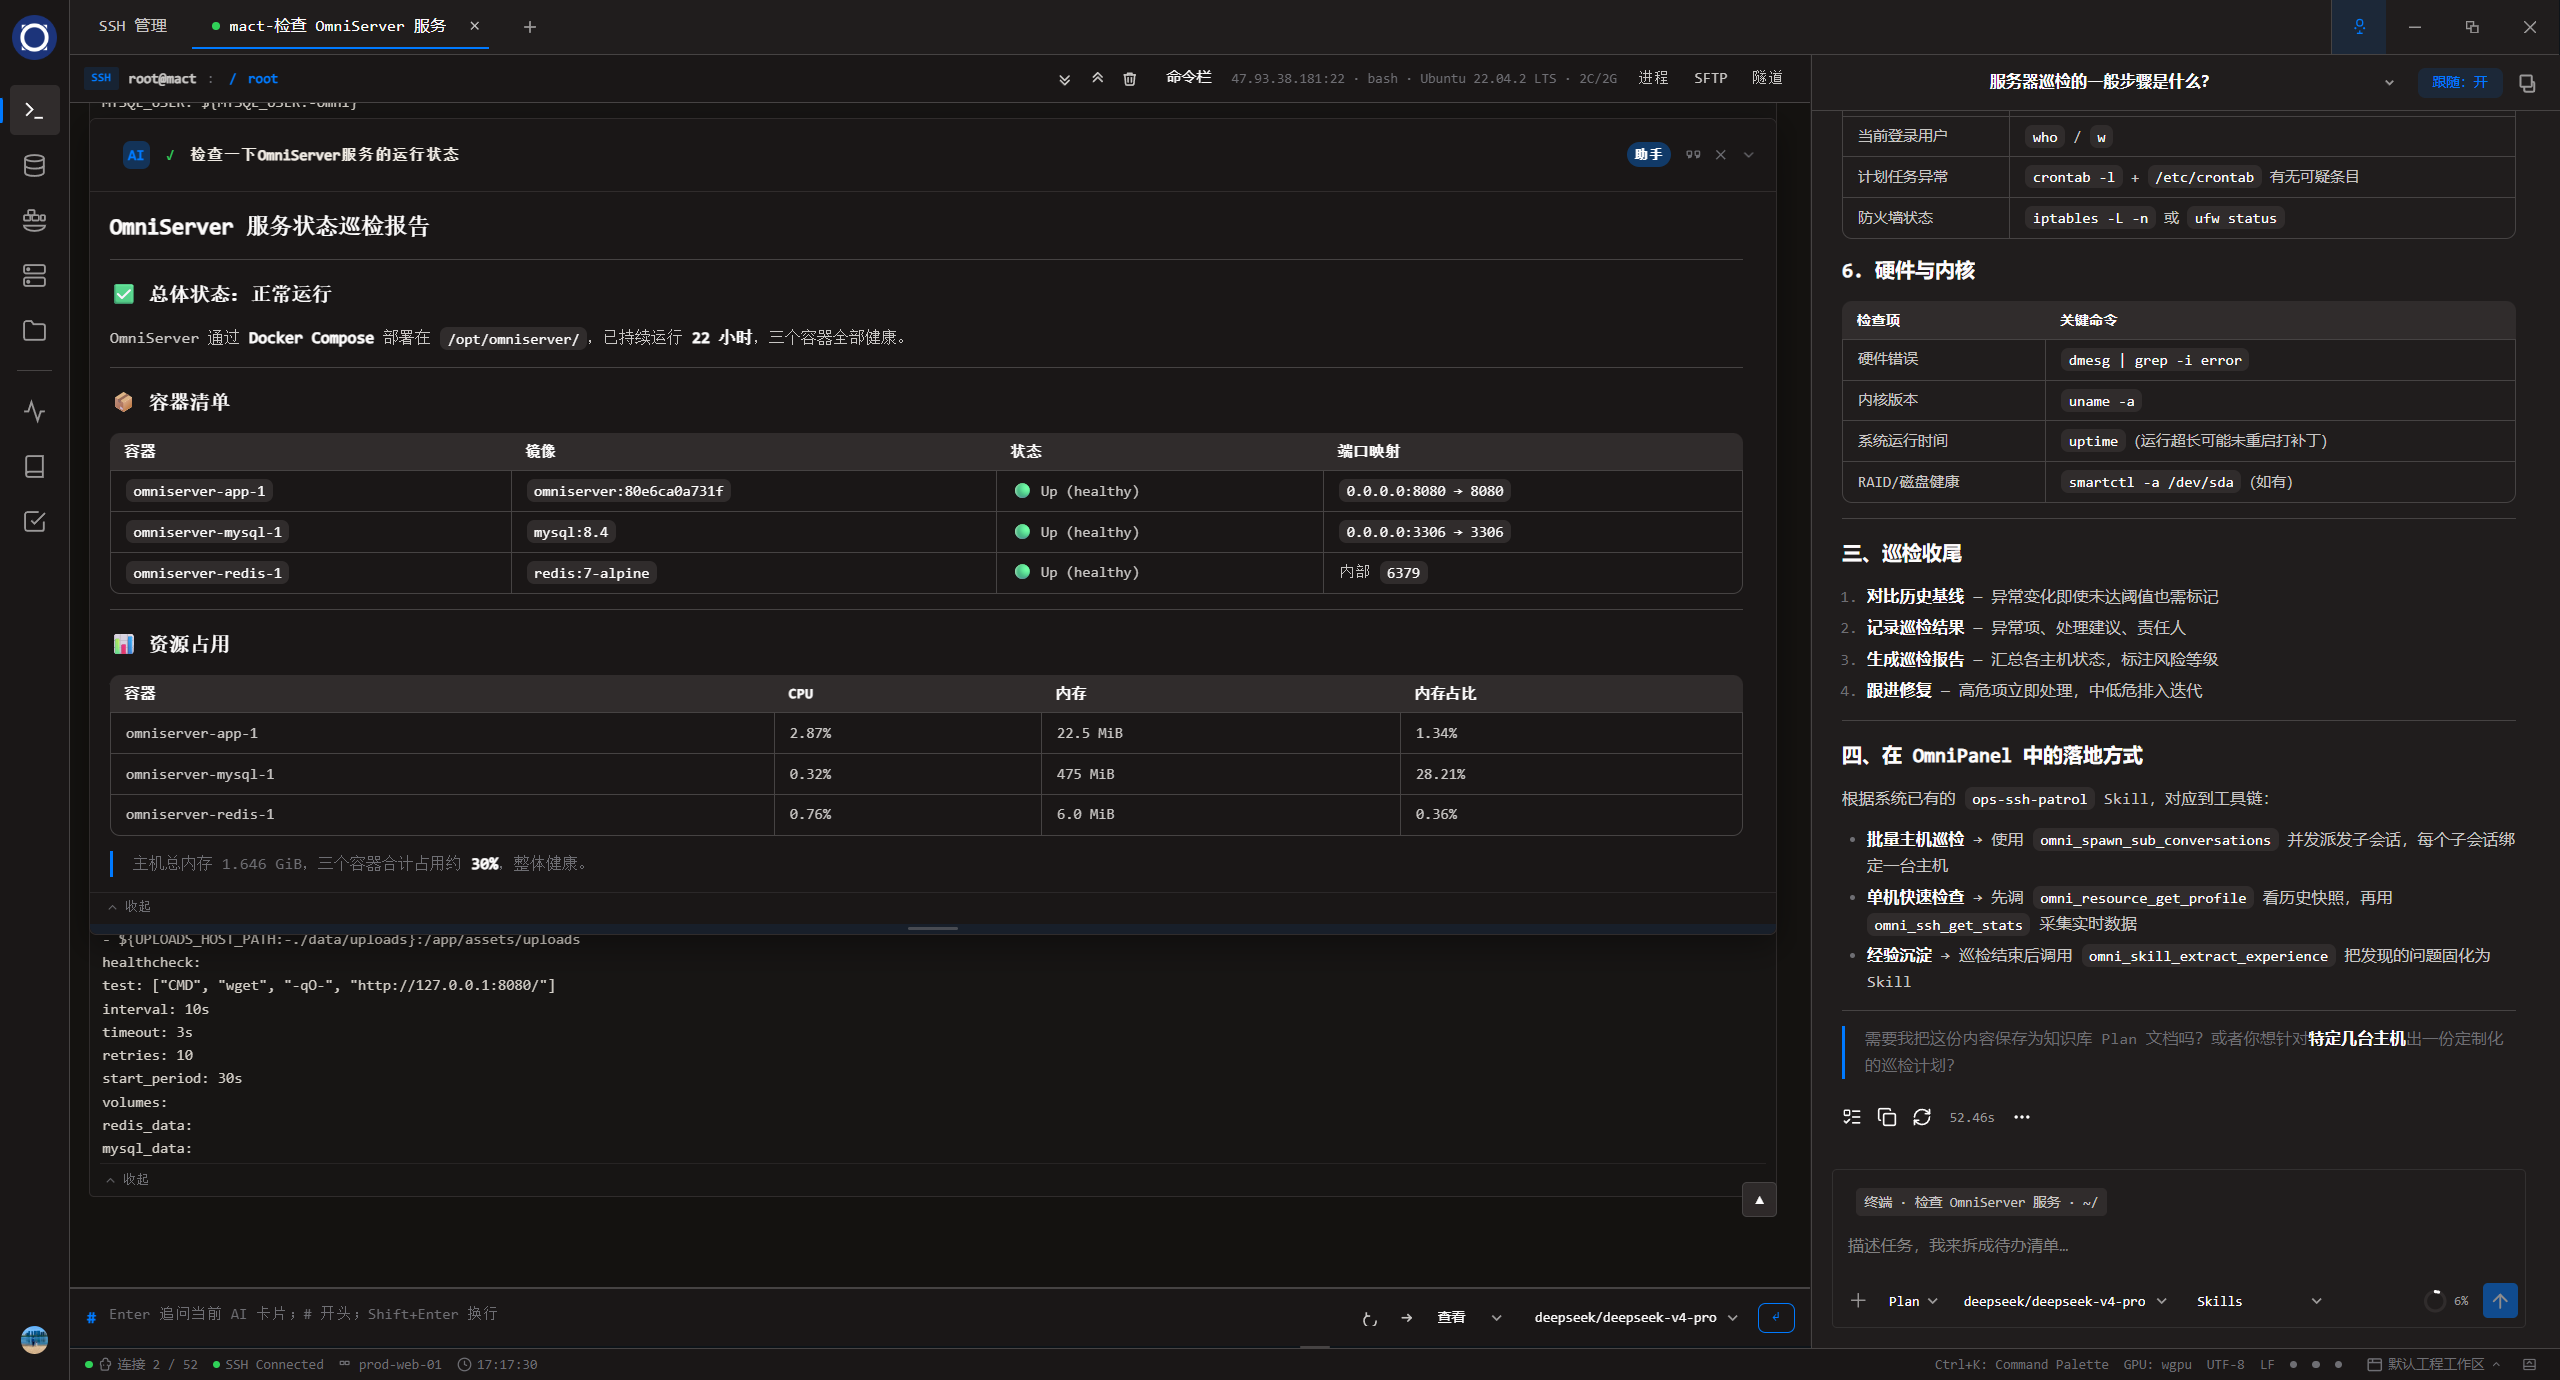
Task: Open the Skills dropdown
Action: (2258, 1301)
